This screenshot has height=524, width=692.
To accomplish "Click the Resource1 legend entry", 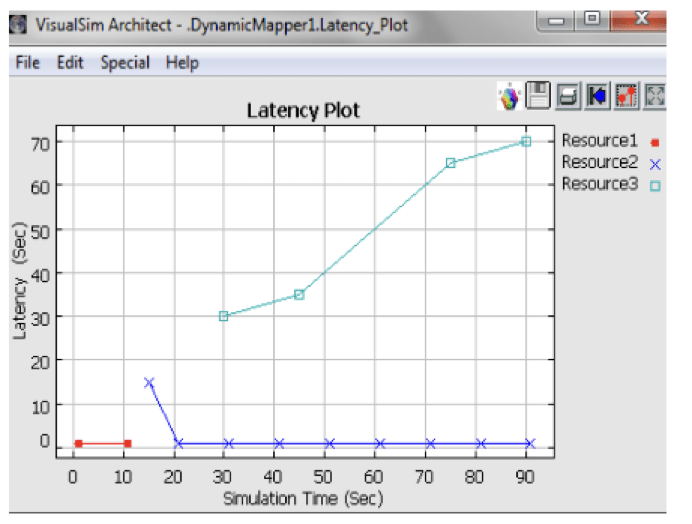I will click(599, 142).
